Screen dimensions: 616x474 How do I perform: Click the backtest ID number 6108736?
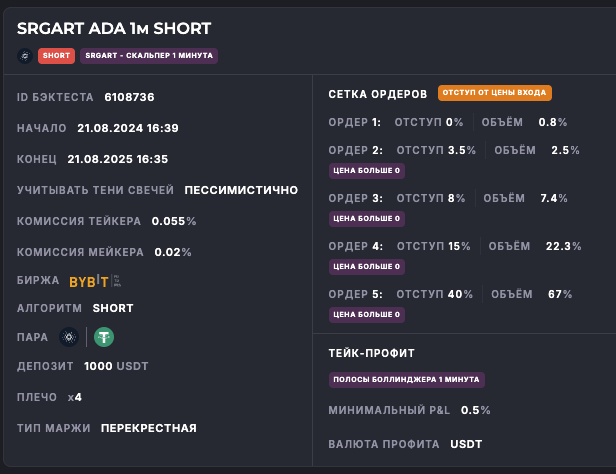(x=129, y=97)
